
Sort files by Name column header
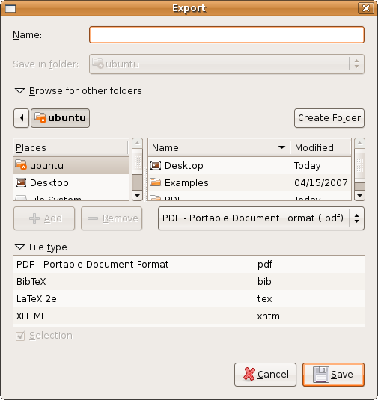click(219, 147)
